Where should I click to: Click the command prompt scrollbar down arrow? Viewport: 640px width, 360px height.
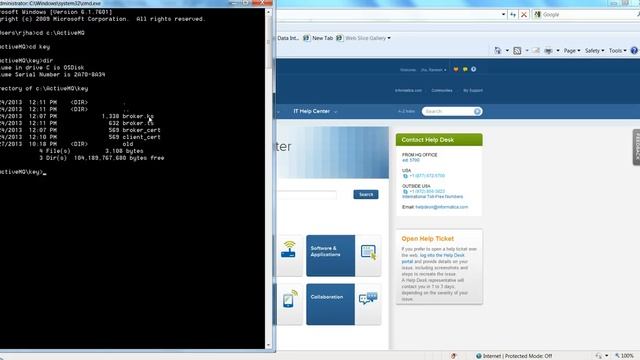click(x=268, y=345)
